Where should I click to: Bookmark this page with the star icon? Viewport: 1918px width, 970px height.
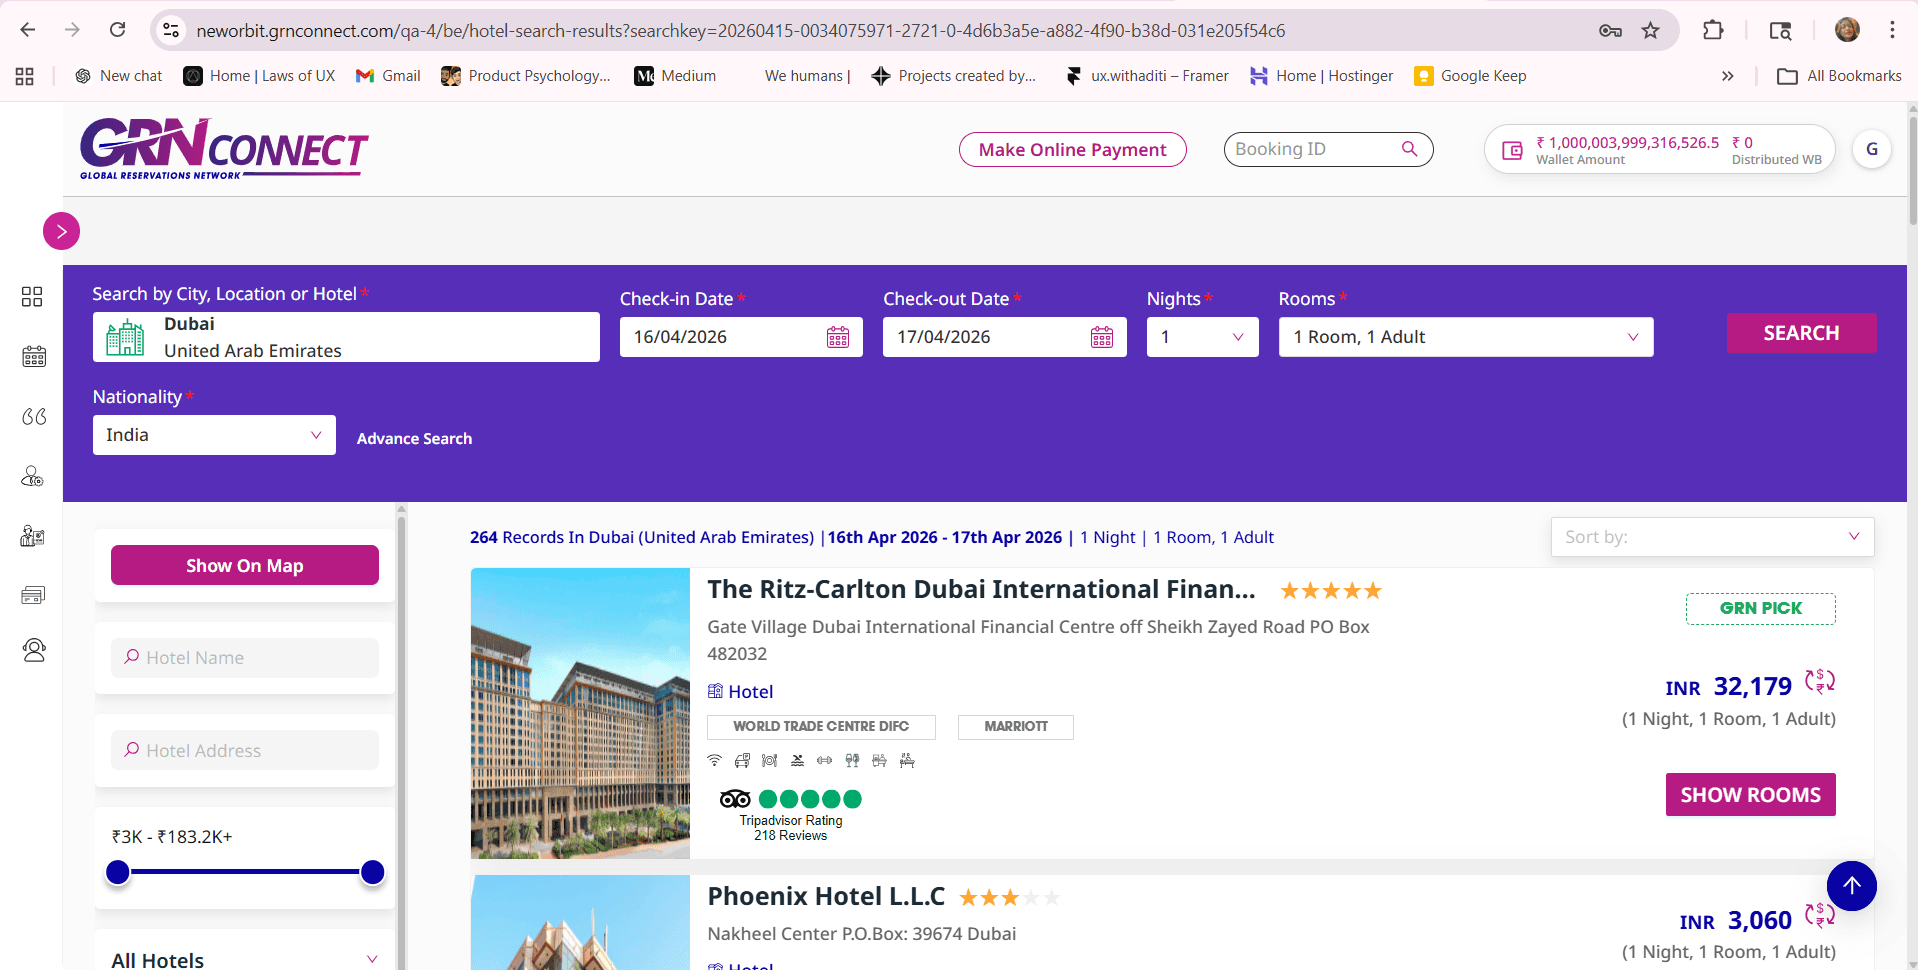coord(1650,30)
